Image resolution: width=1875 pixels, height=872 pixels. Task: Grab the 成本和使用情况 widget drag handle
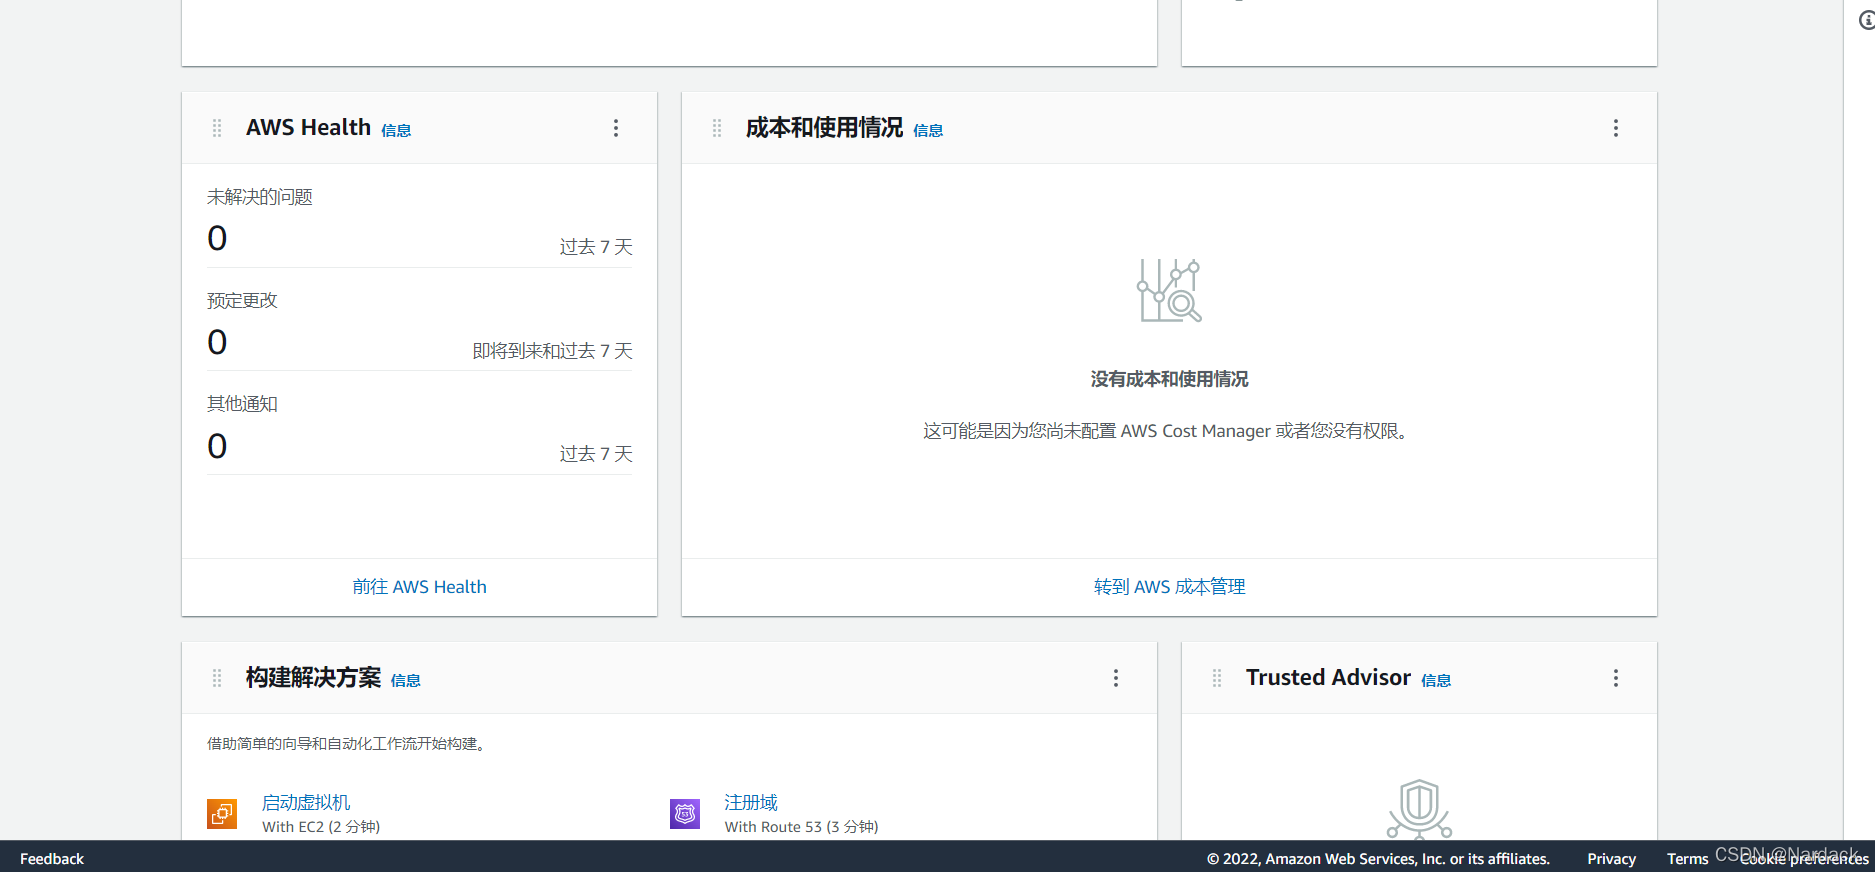click(x=717, y=128)
